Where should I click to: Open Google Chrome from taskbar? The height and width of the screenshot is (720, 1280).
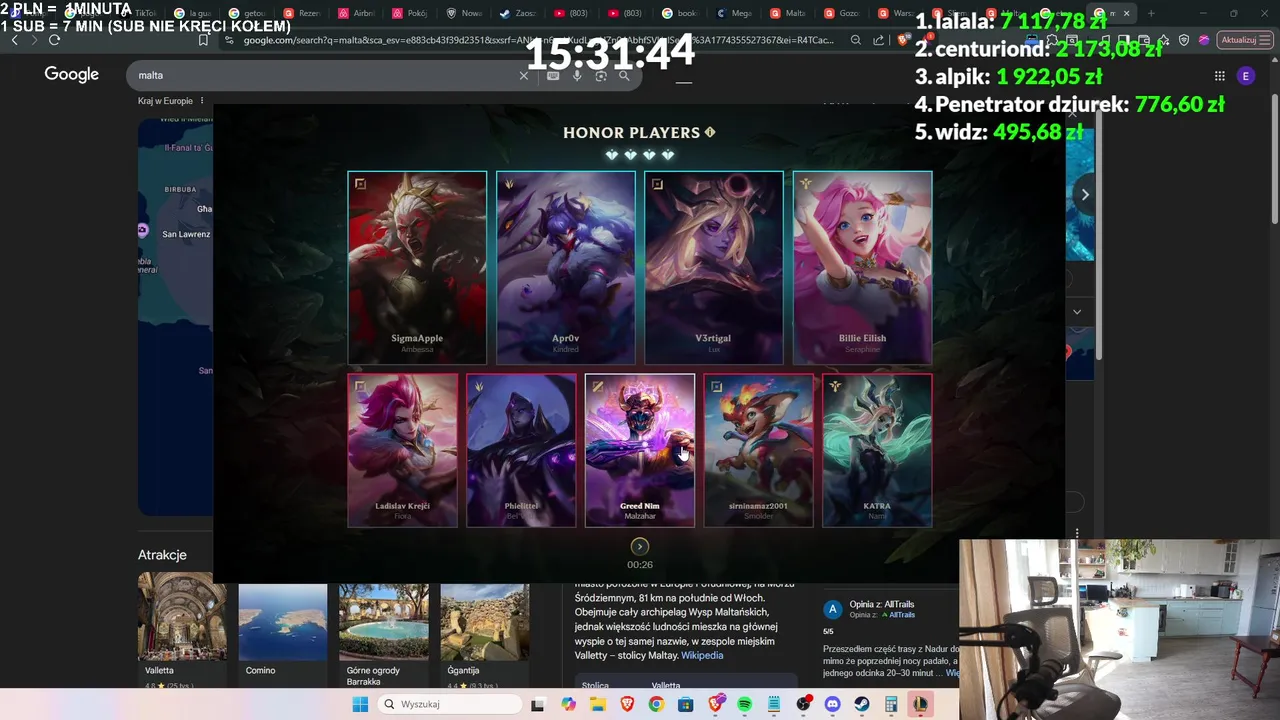pos(656,704)
